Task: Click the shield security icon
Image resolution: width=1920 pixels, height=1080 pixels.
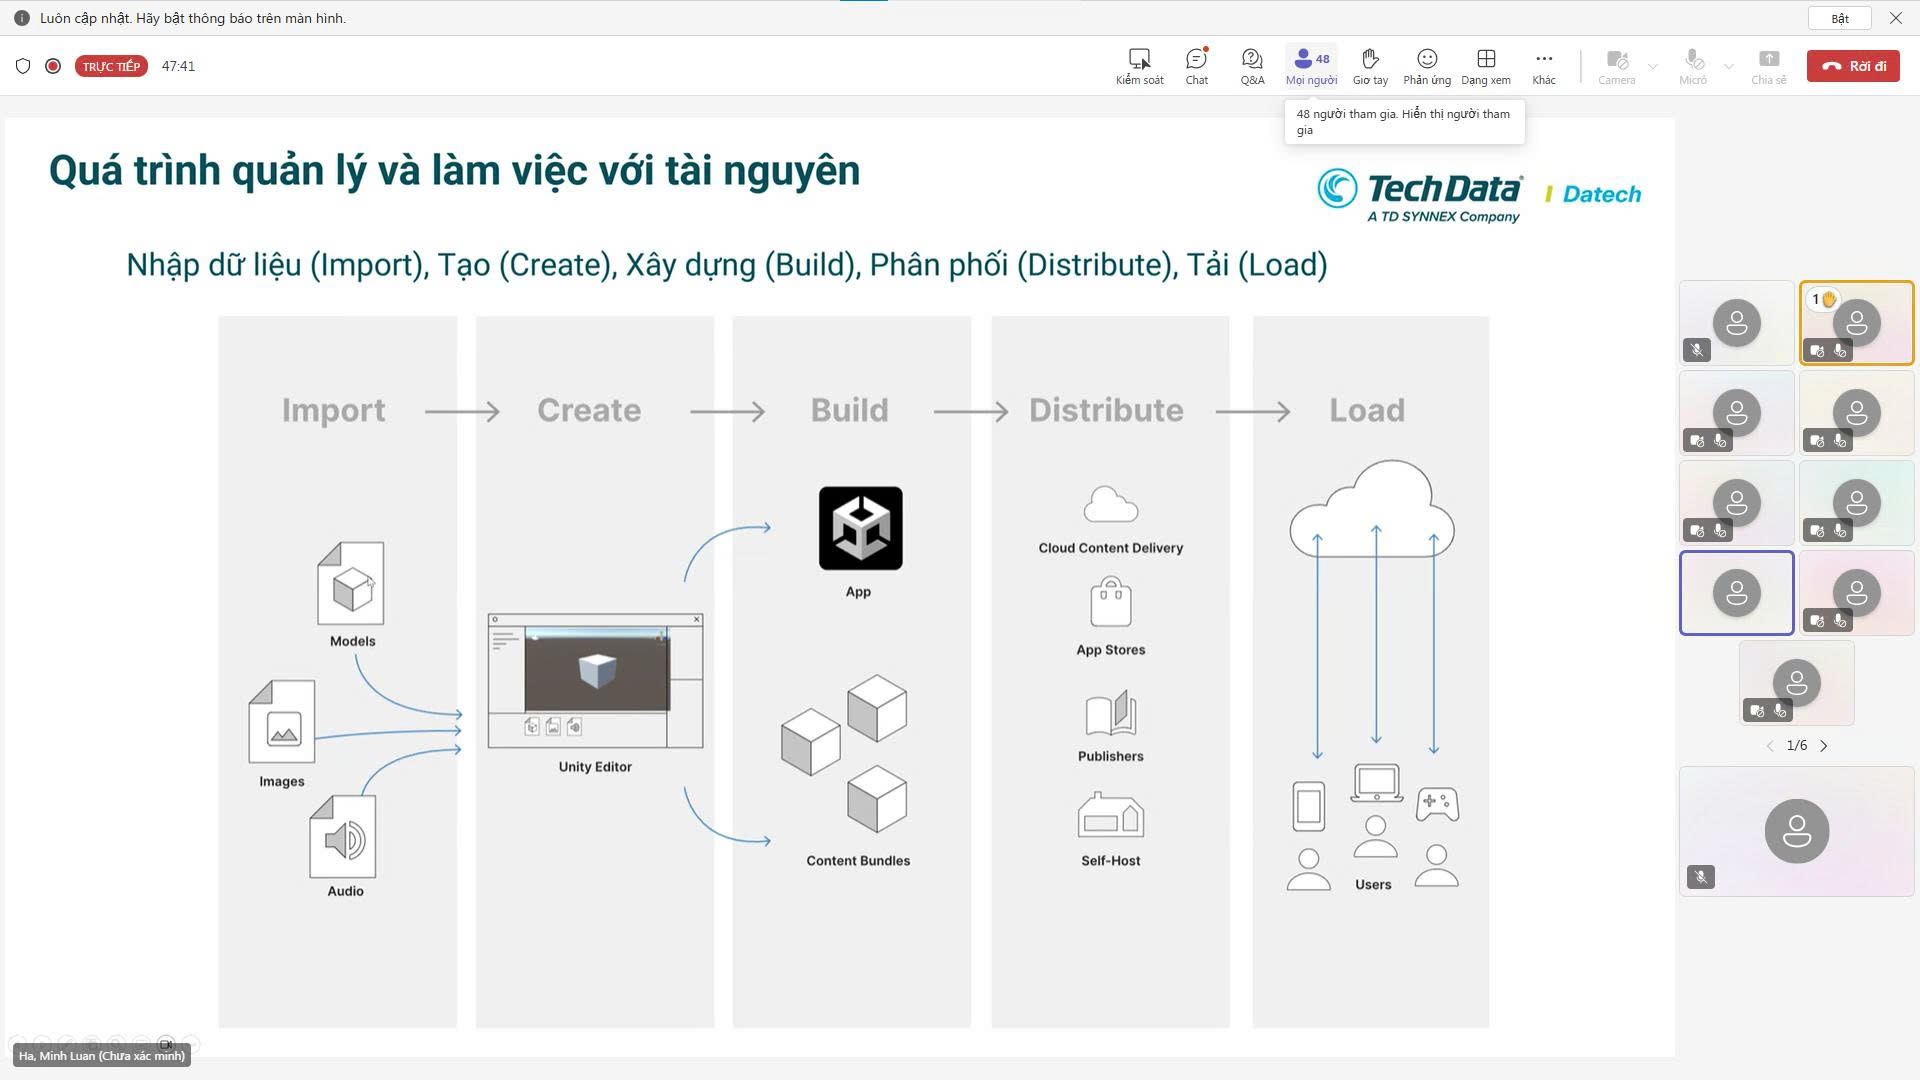Action: click(23, 66)
